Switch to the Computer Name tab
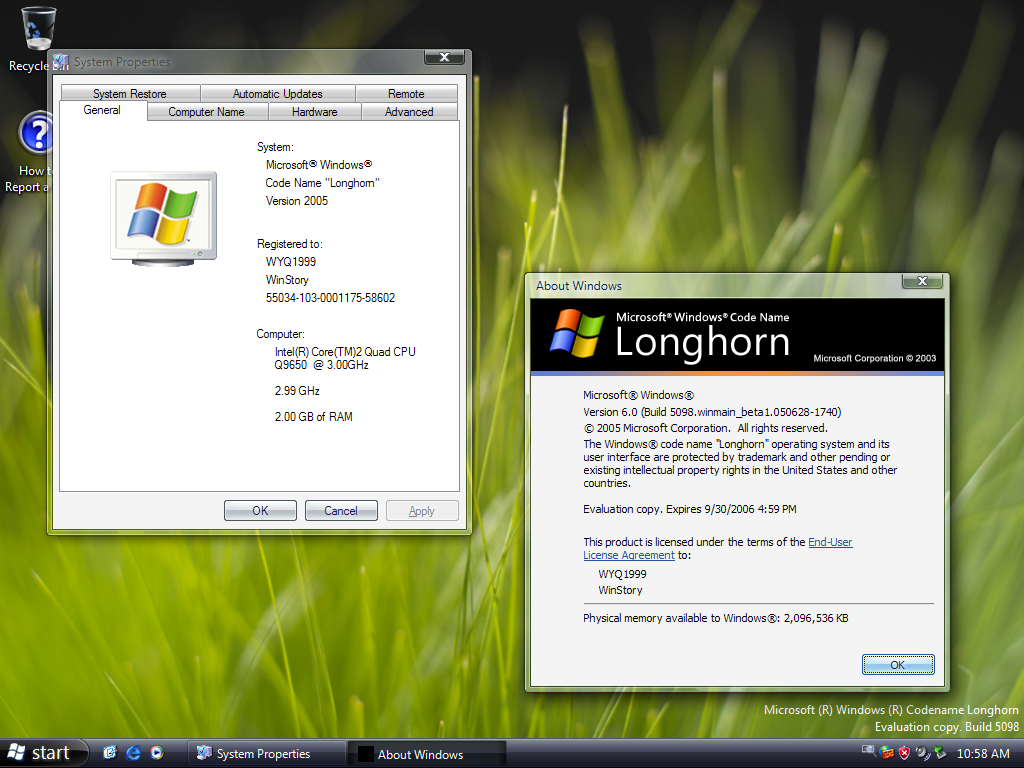 coord(207,112)
